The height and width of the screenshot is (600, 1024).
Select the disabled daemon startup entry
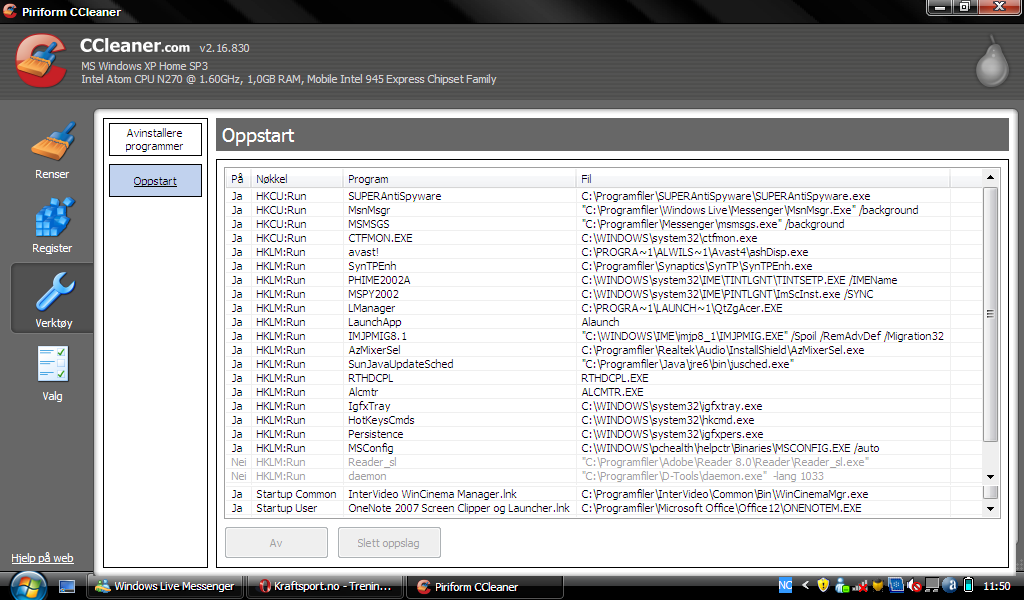[x=603, y=477]
